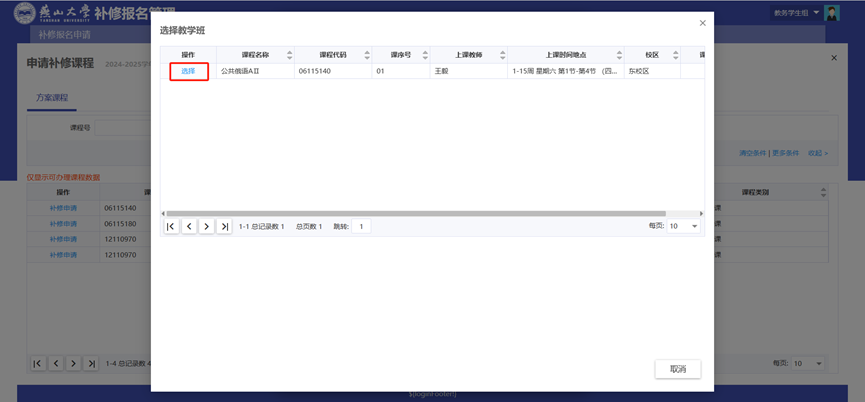Screen dimensions: 865x402
Task: Go to previous page in dialog pager
Action: pyautogui.click(x=189, y=227)
